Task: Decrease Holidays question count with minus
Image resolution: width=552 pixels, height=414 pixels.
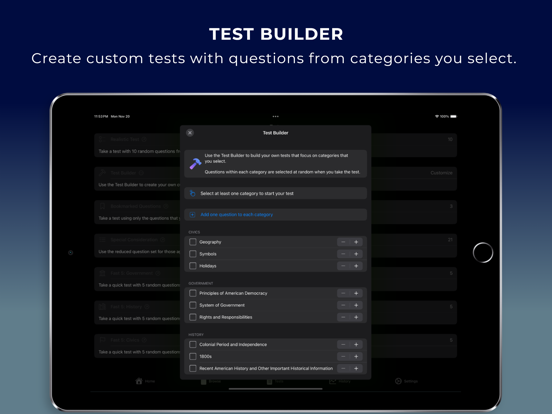Action: tap(343, 266)
